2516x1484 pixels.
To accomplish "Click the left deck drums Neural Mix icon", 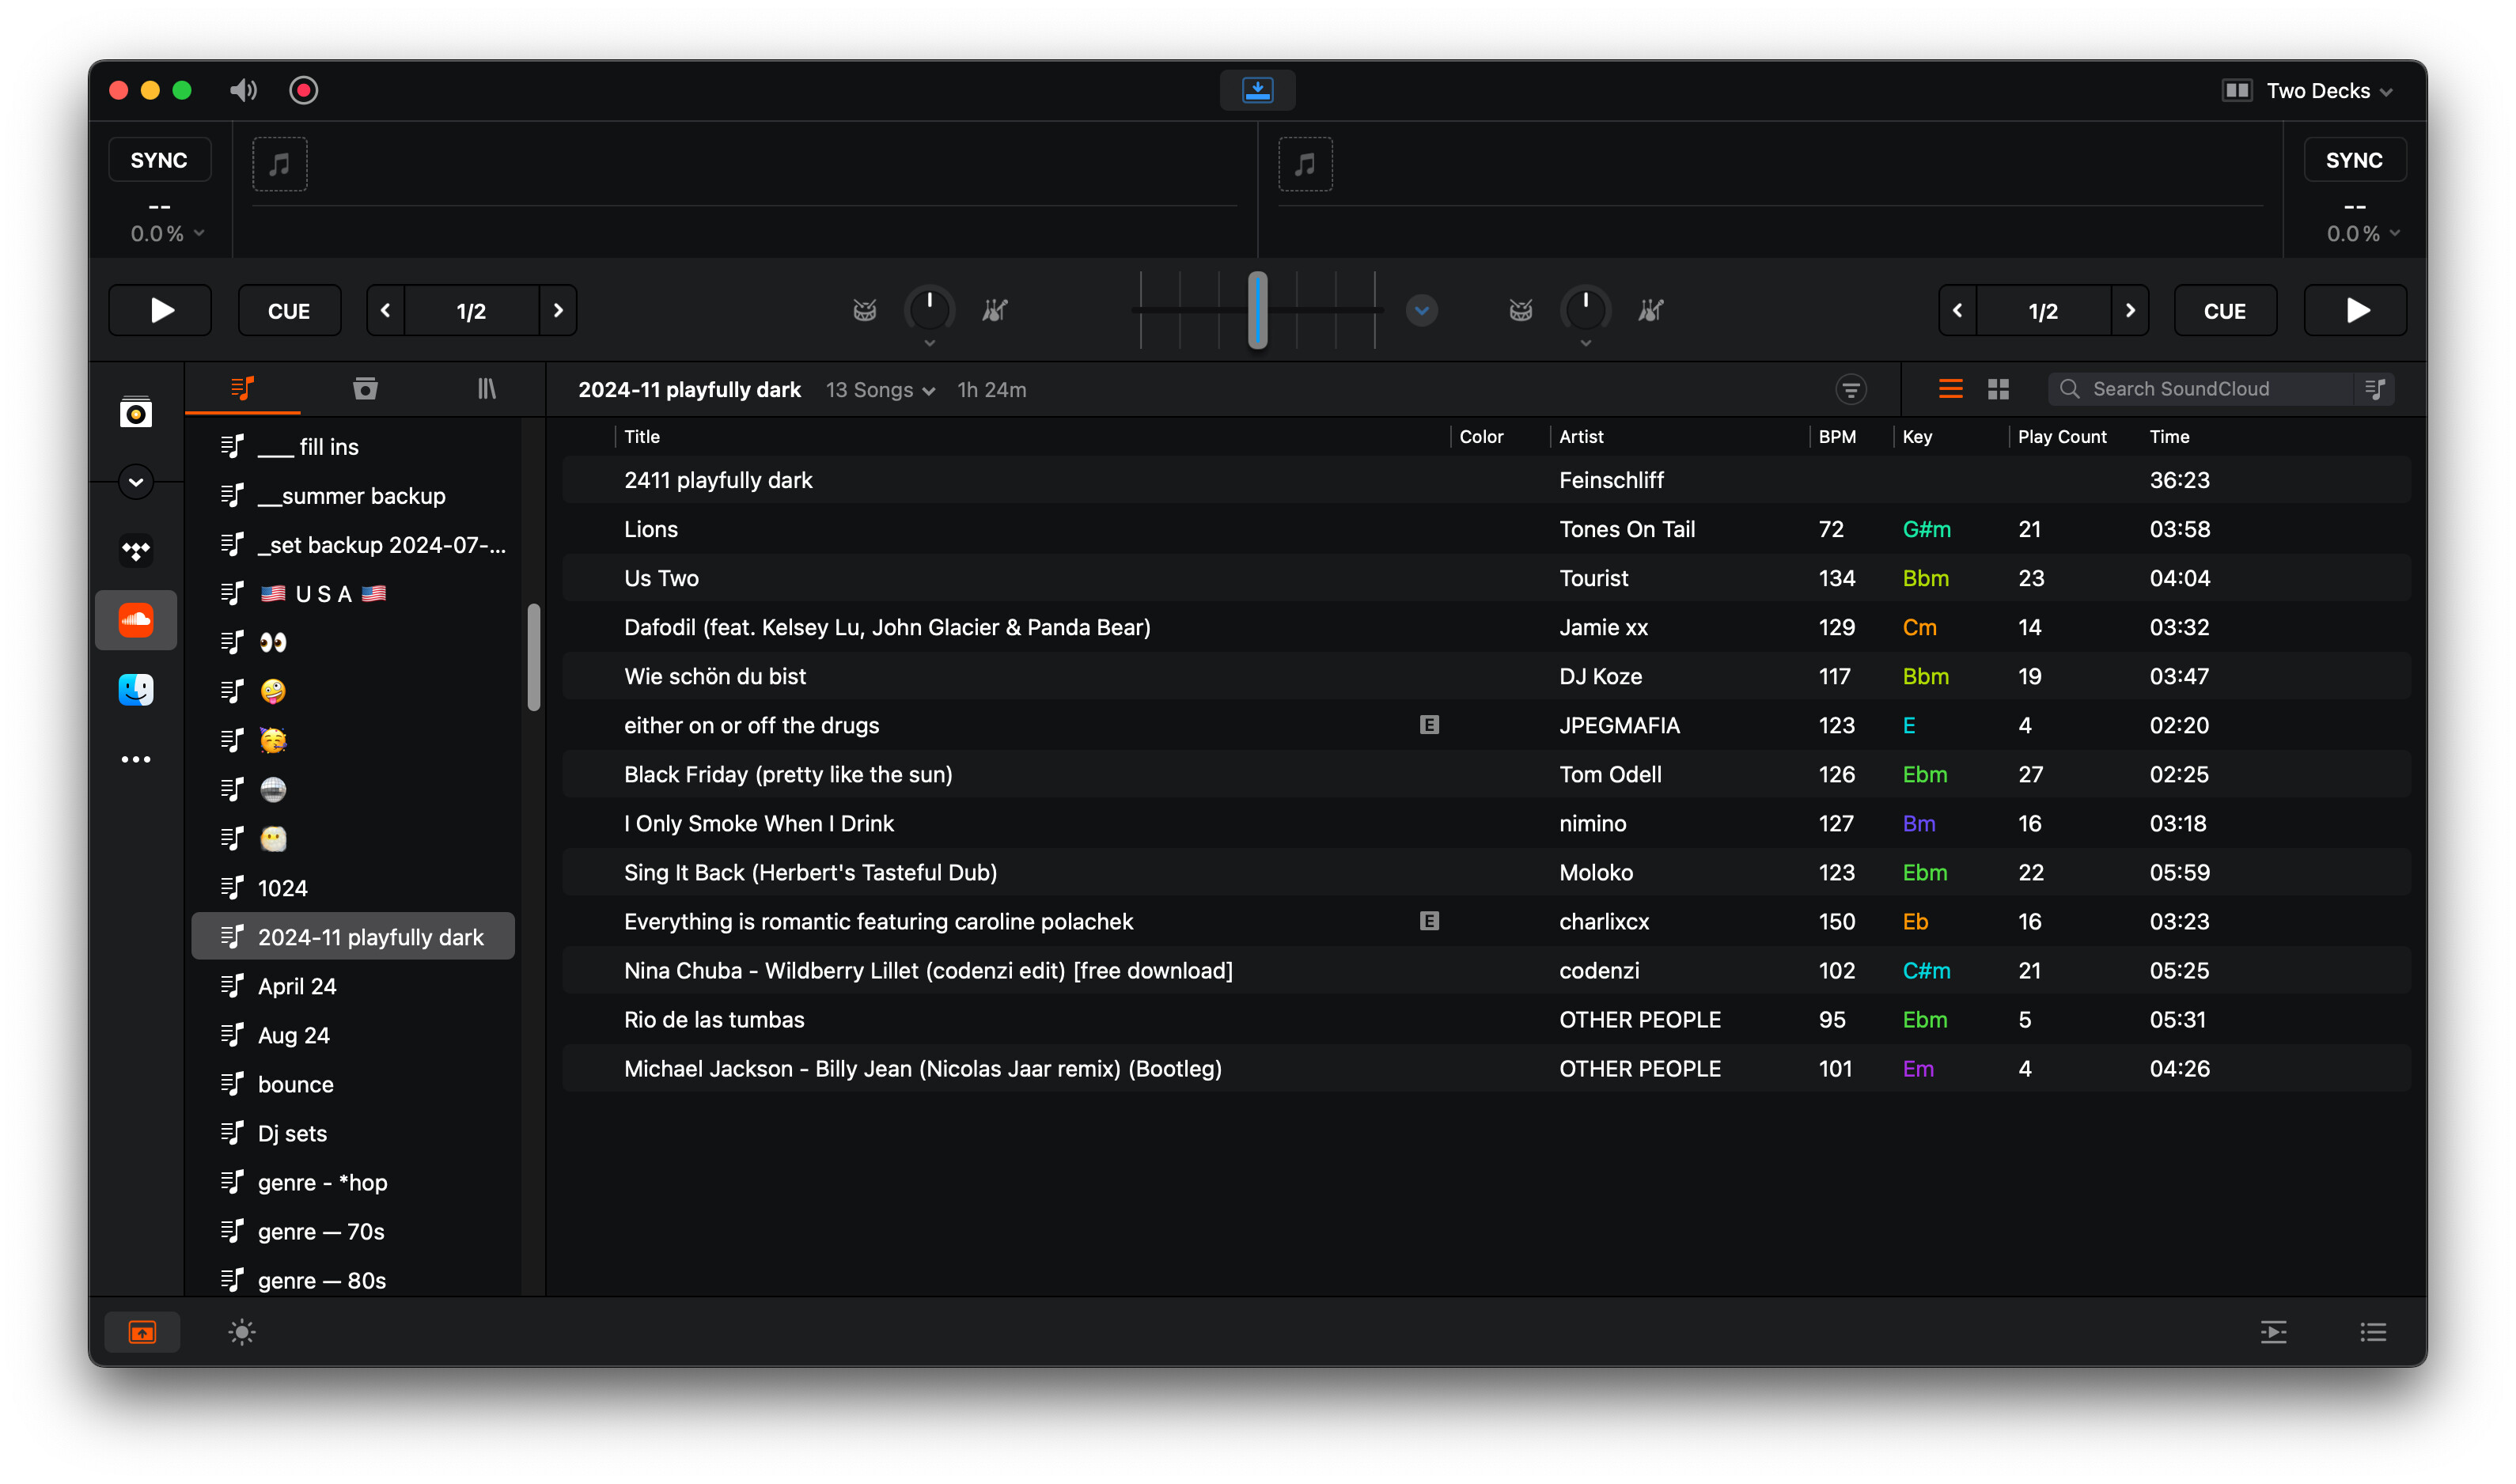I will (x=865, y=311).
